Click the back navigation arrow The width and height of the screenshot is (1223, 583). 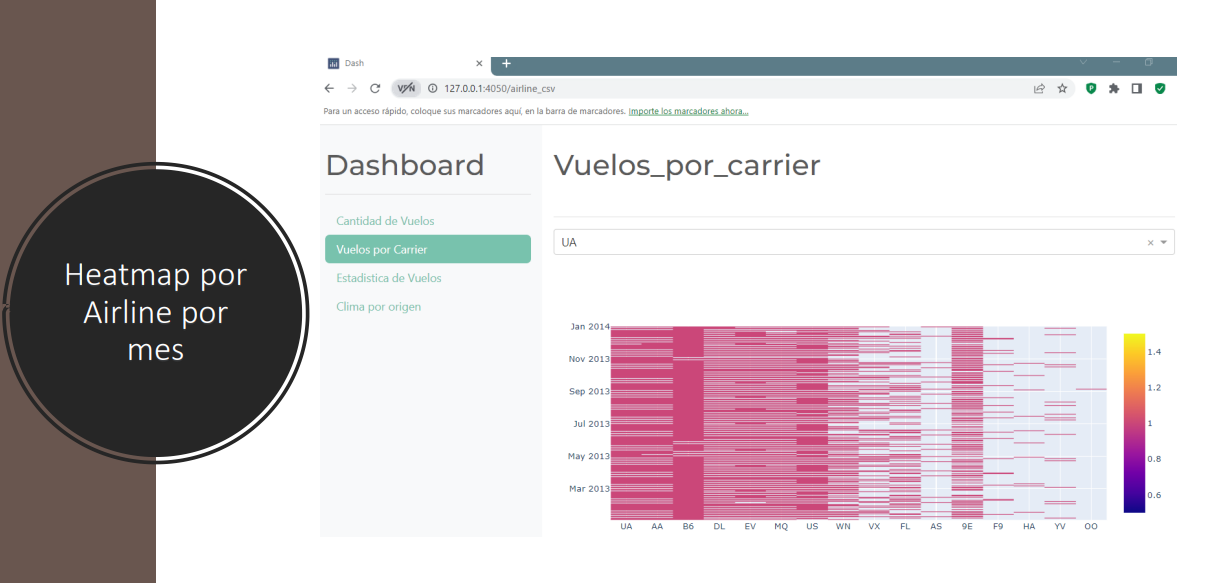click(x=329, y=88)
